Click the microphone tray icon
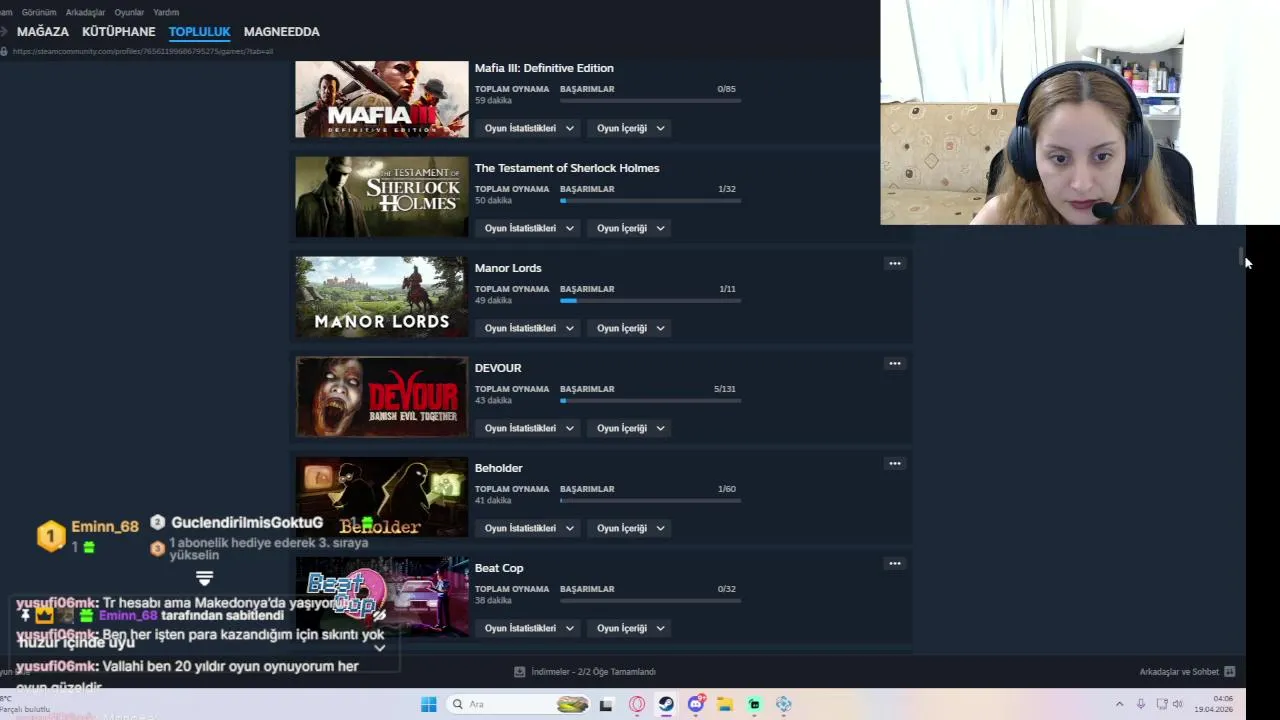 coord(1140,704)
